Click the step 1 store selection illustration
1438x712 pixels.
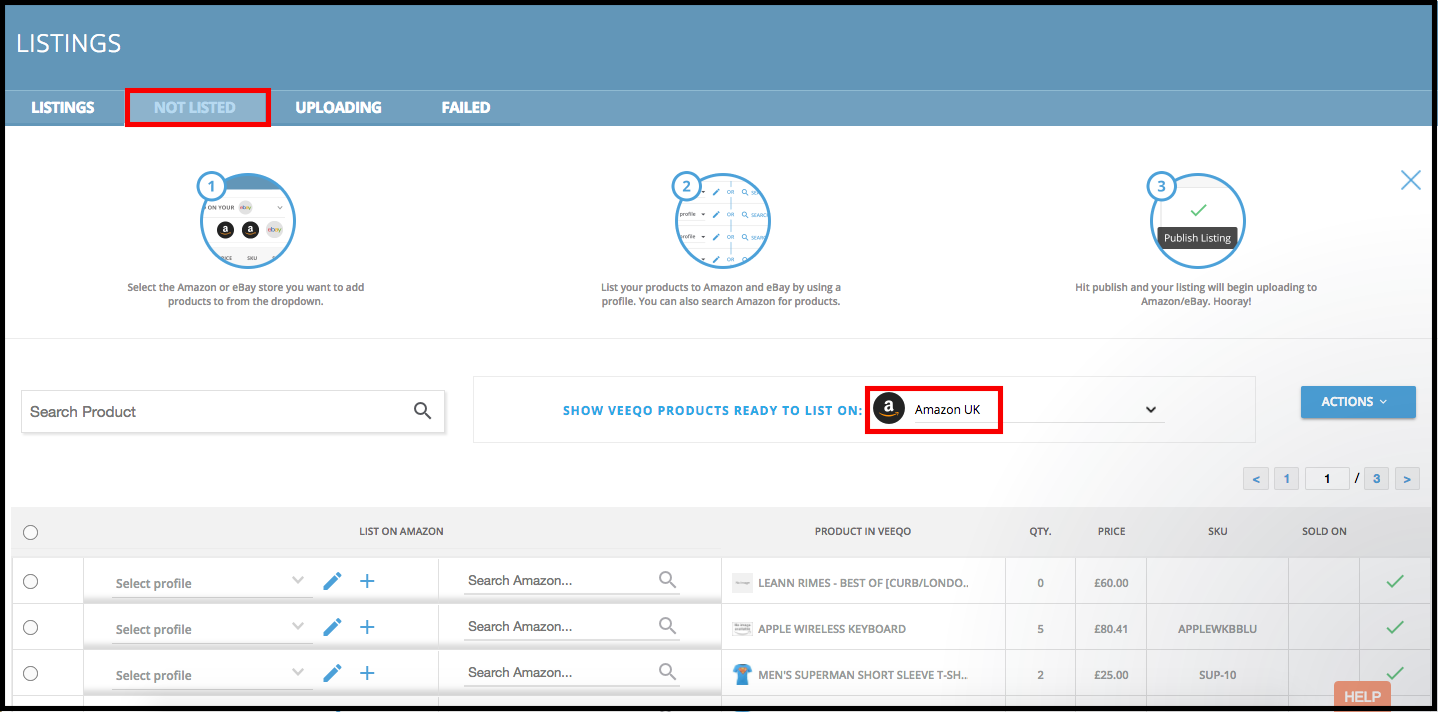[248, 219]
